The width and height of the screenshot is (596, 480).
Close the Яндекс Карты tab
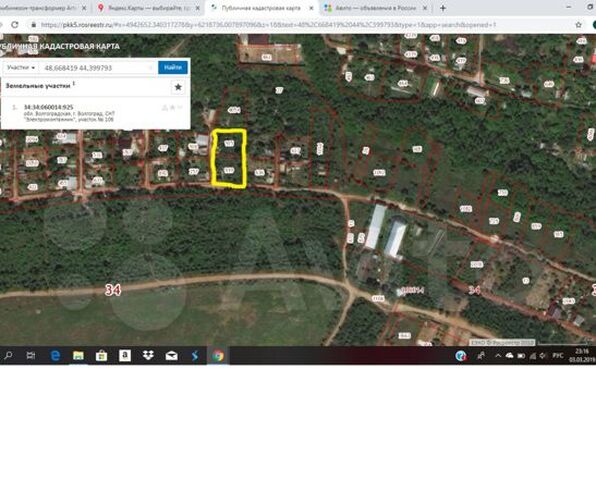tap(197, 8)
